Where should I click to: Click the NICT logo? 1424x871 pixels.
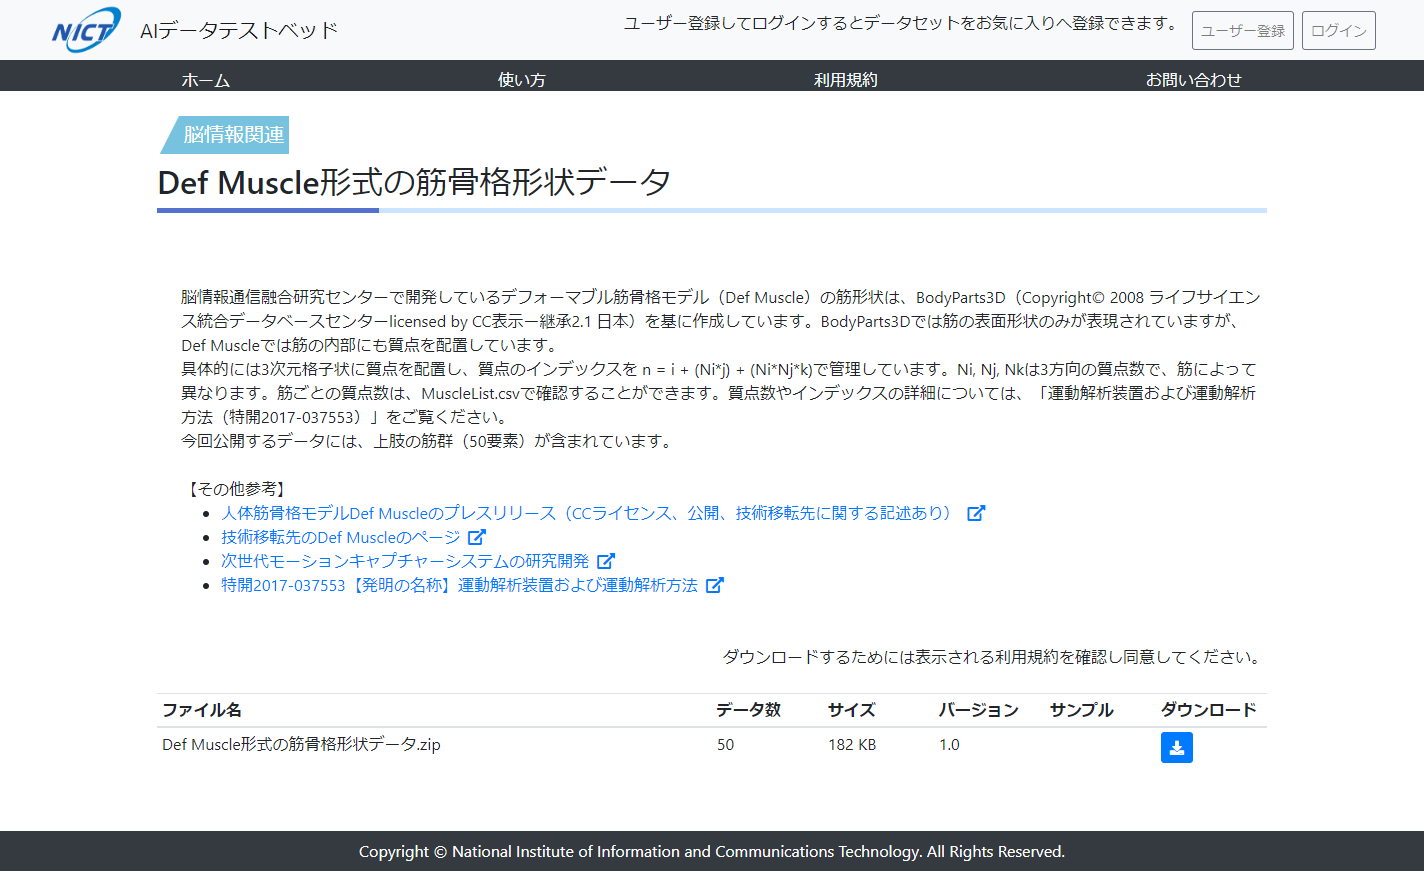pos(86,30)
